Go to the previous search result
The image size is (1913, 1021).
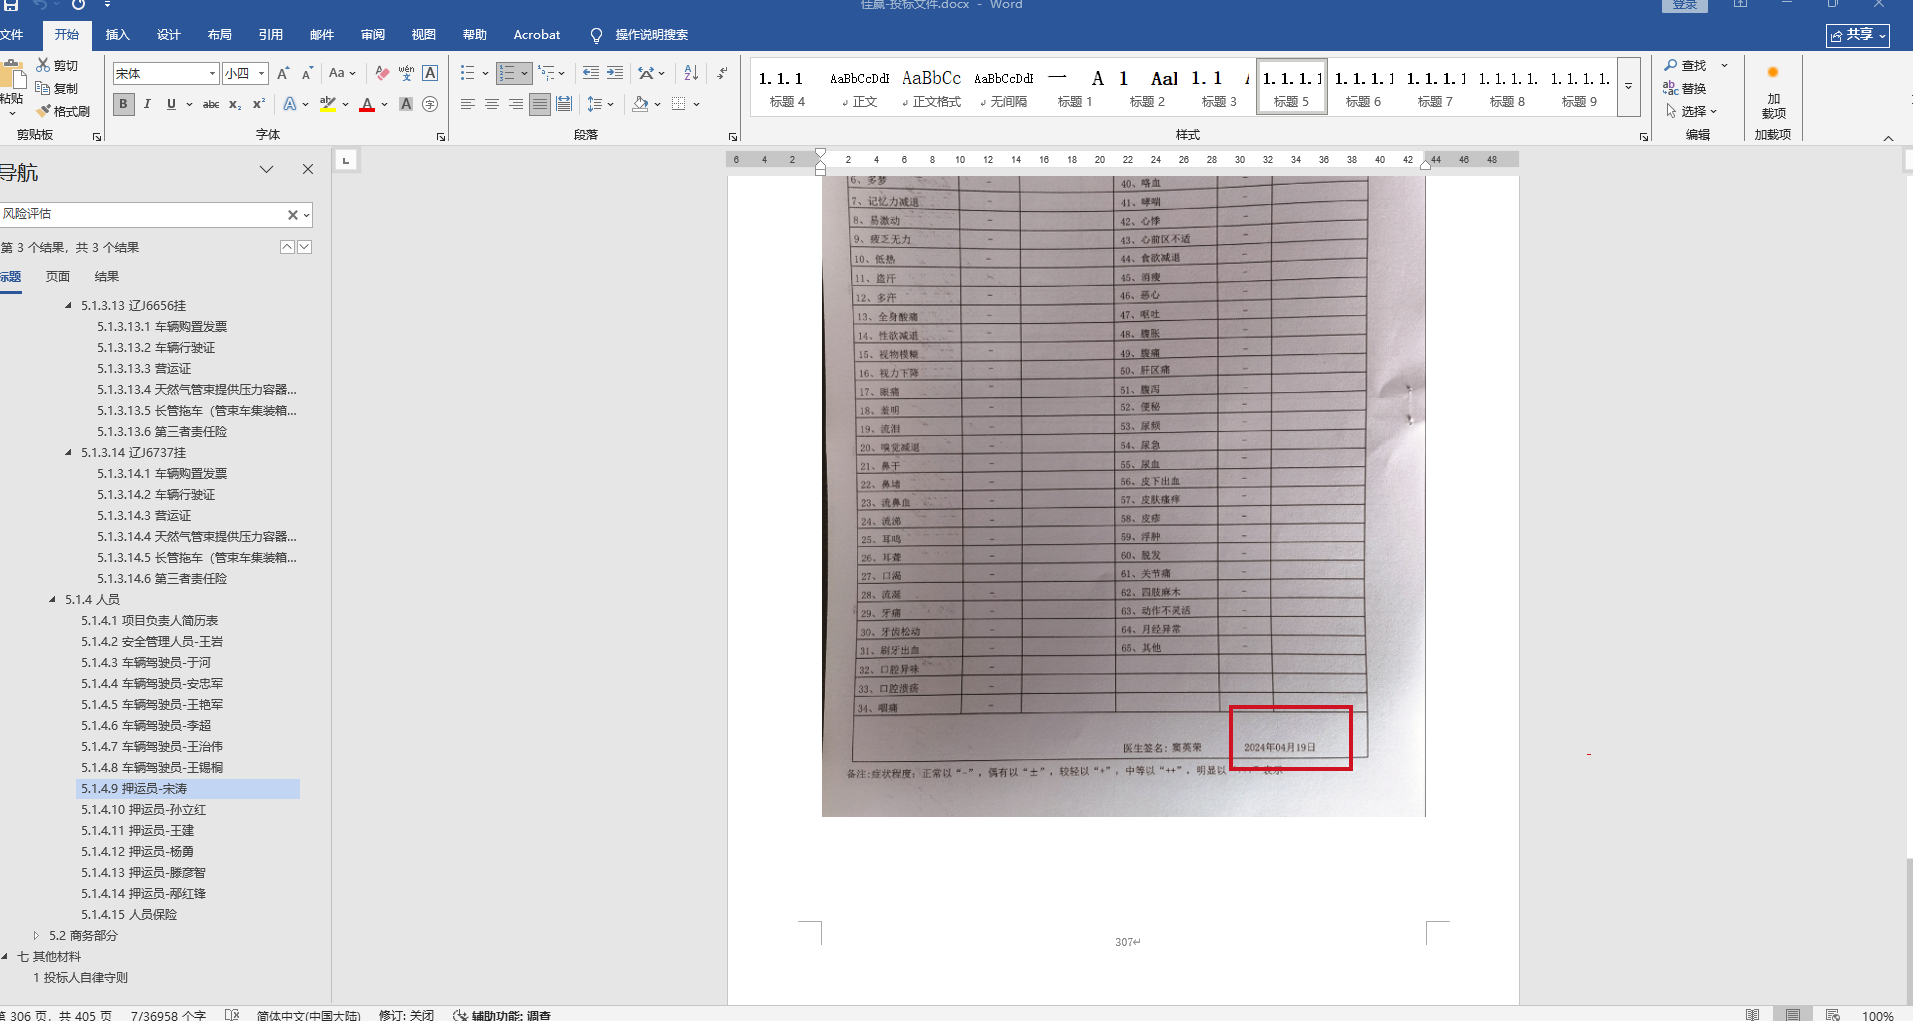pyautogui.click(x=287, y=247)
